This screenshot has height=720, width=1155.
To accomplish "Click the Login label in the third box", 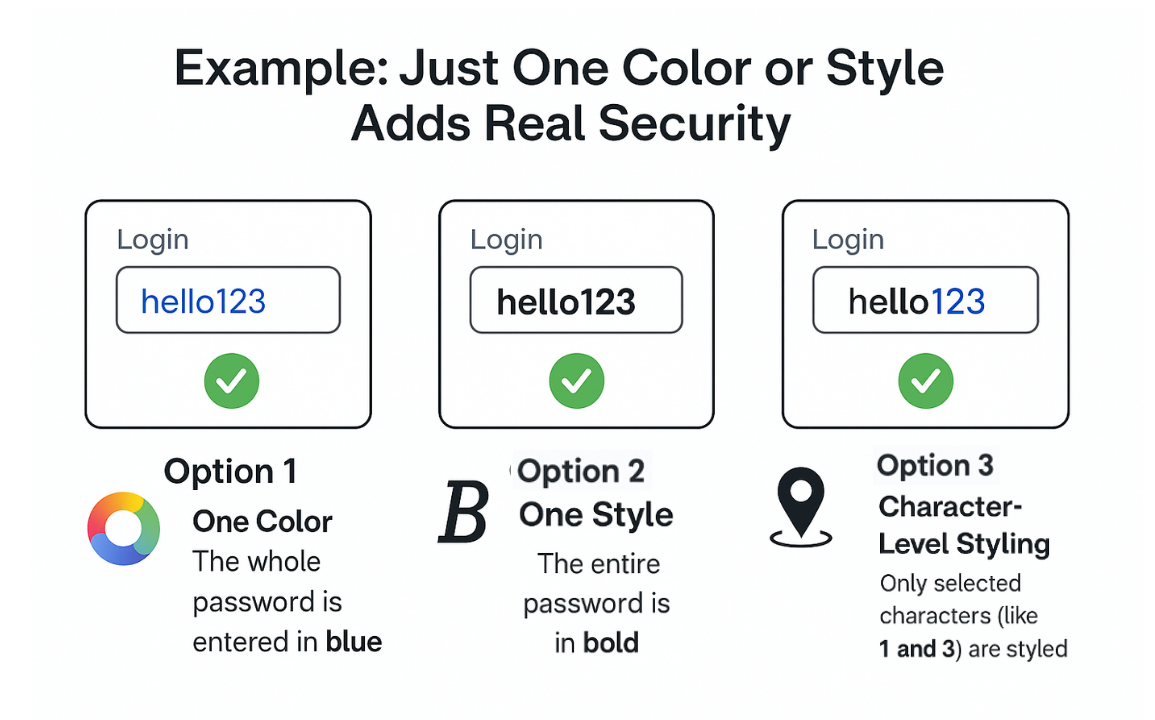I will [x=849, y=240].
